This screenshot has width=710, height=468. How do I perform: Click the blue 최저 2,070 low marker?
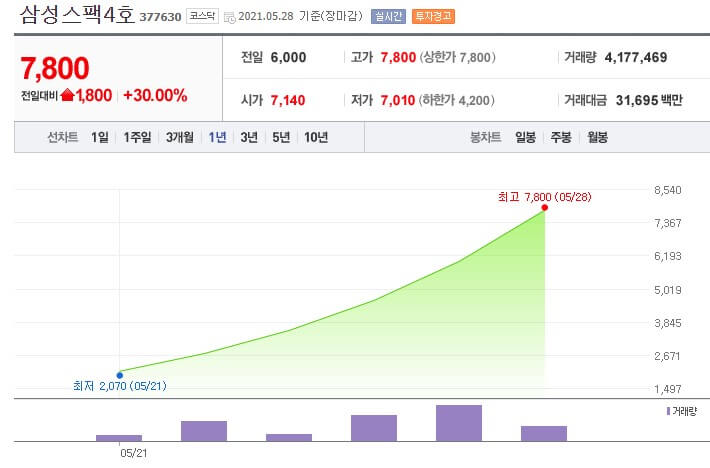click(x=120, y=375)
